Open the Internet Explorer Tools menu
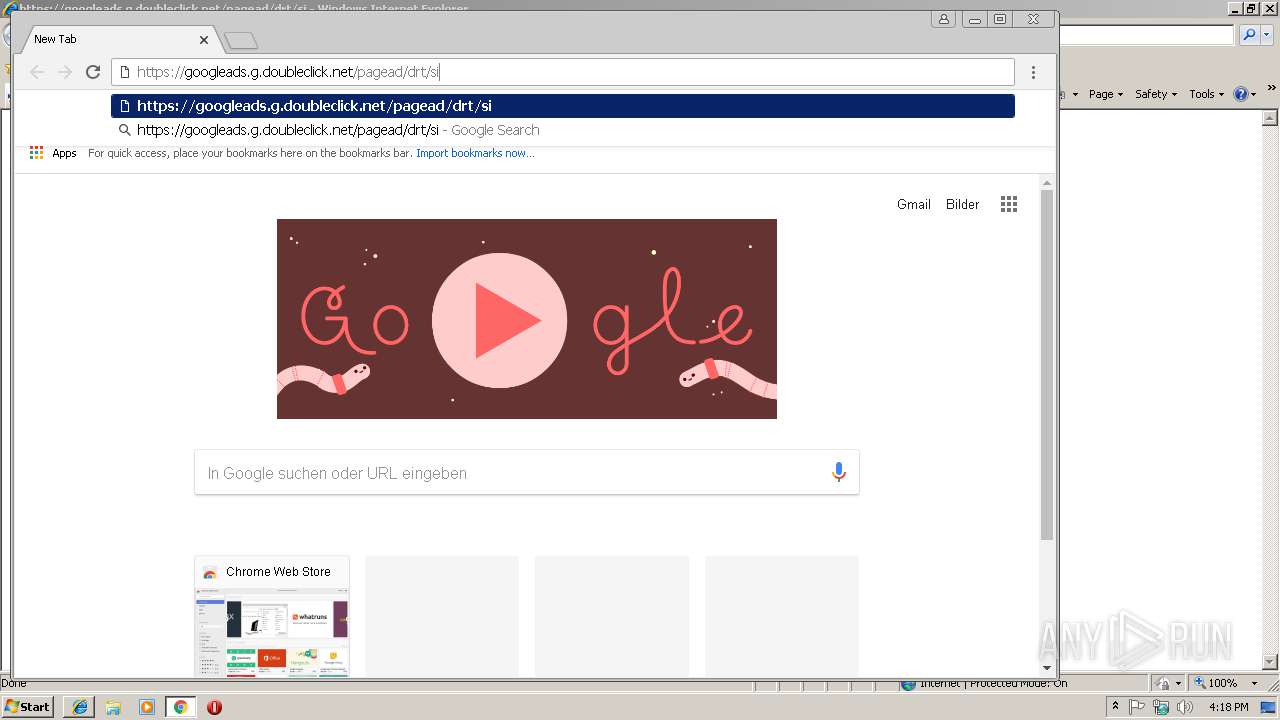This screenshot has height=720, width=1280. 1206,94
